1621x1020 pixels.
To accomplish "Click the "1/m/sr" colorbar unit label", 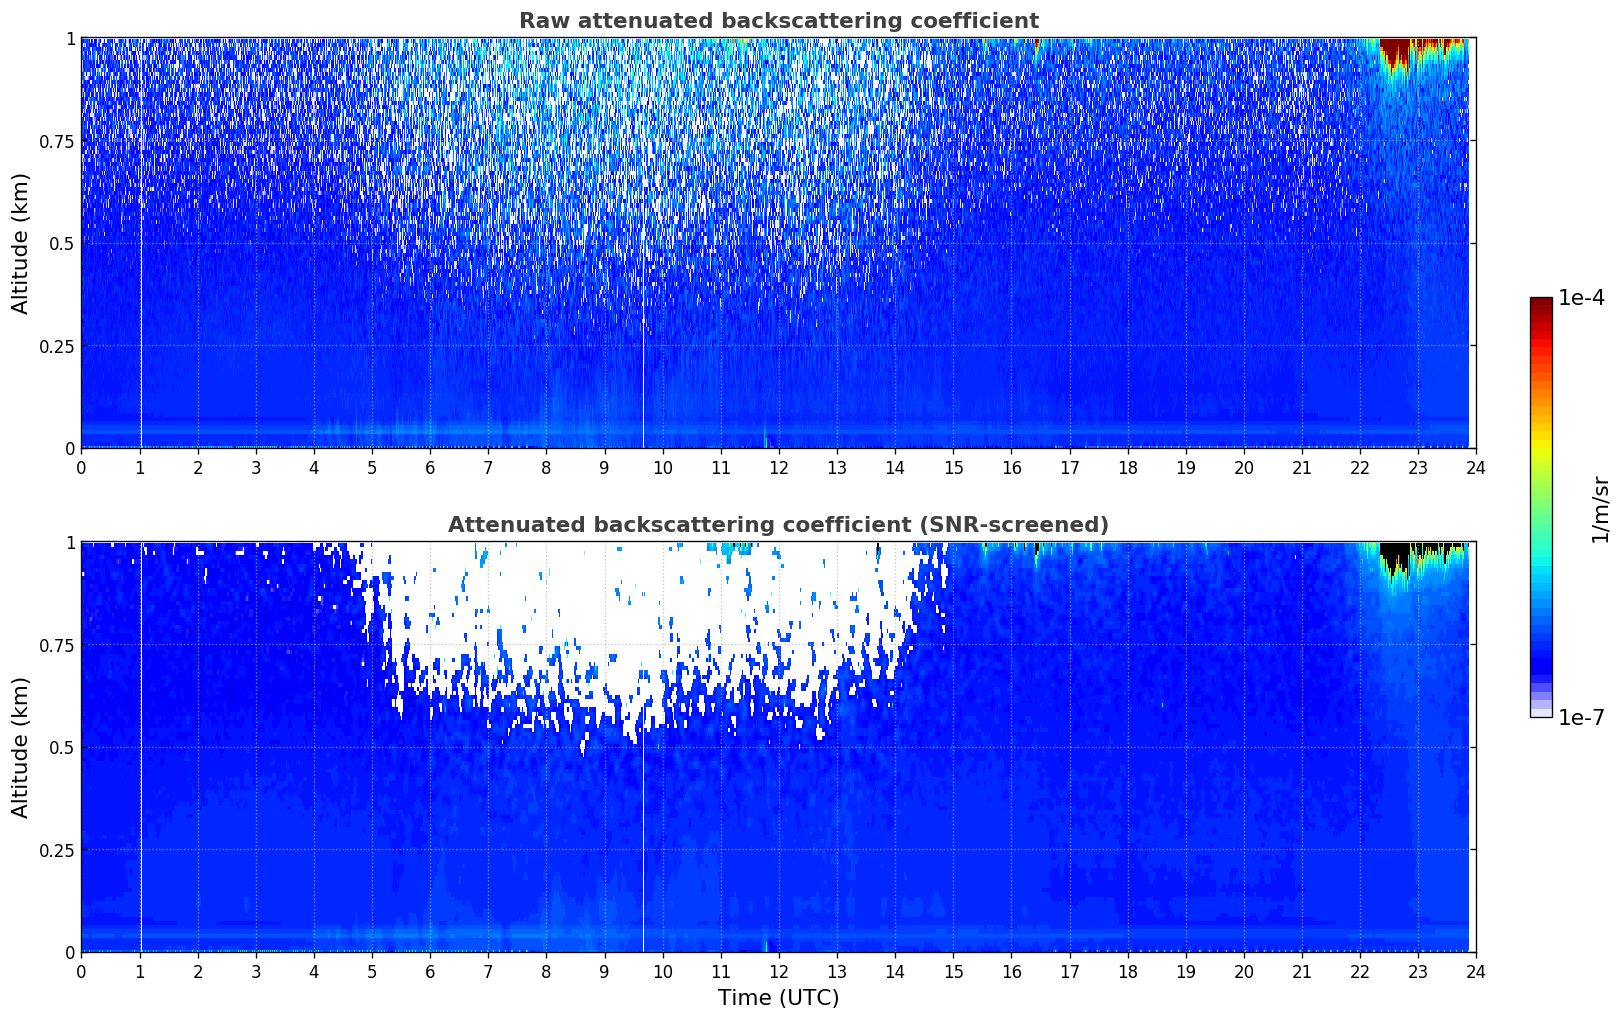I will pyautogui.click(x=1600, y=509).
